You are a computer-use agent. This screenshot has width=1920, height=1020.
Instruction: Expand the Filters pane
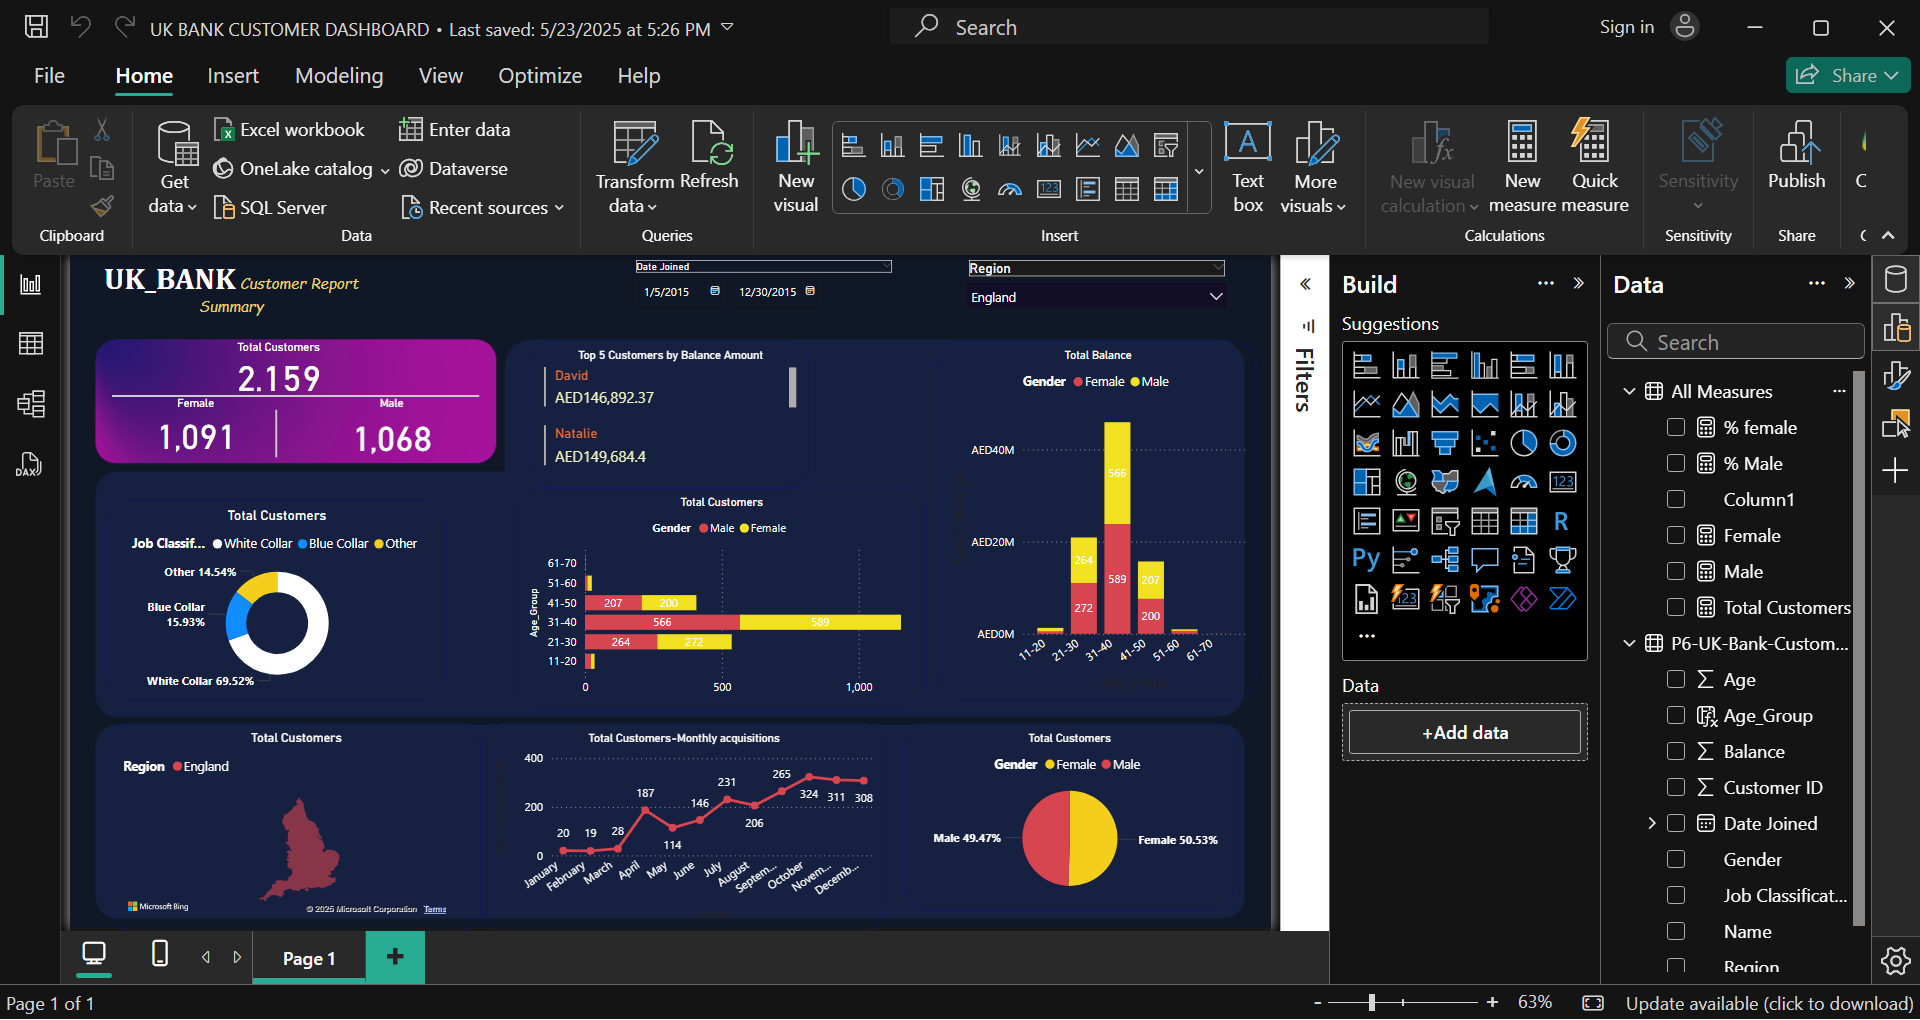tap(1305, 285)
